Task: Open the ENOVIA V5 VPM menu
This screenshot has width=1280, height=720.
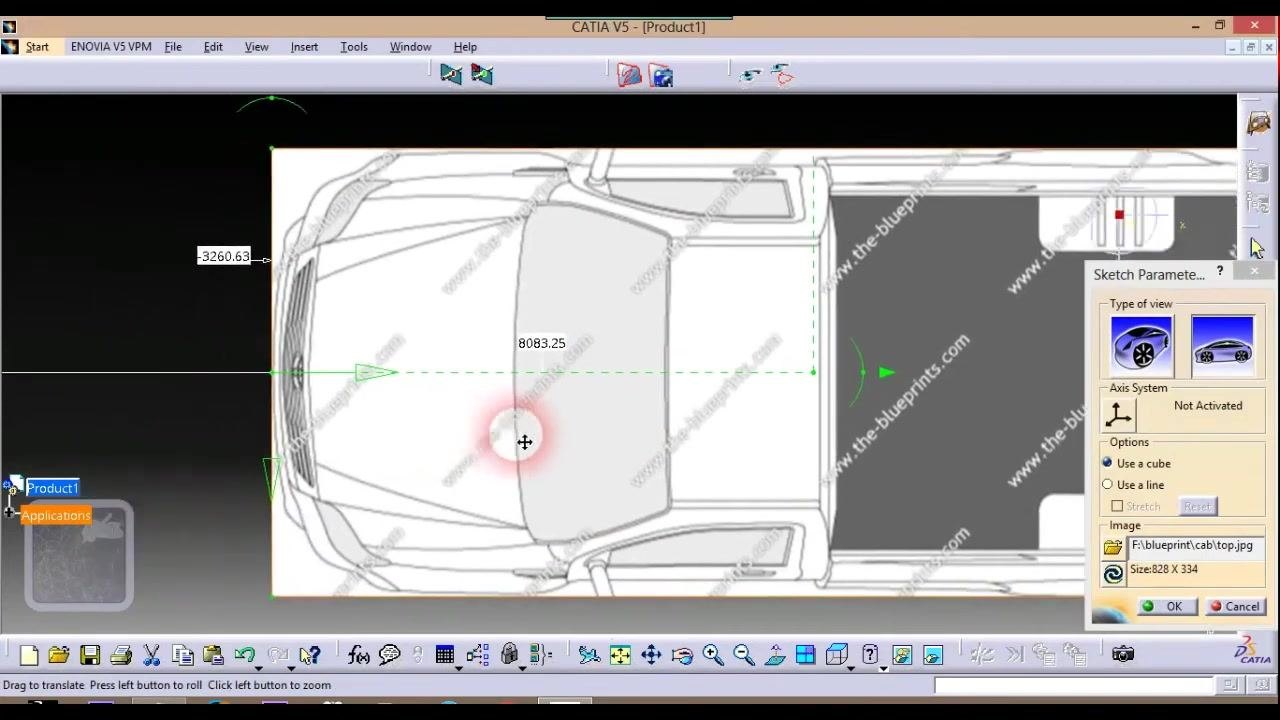Action: pyautogui.click(x=111, y=47)
